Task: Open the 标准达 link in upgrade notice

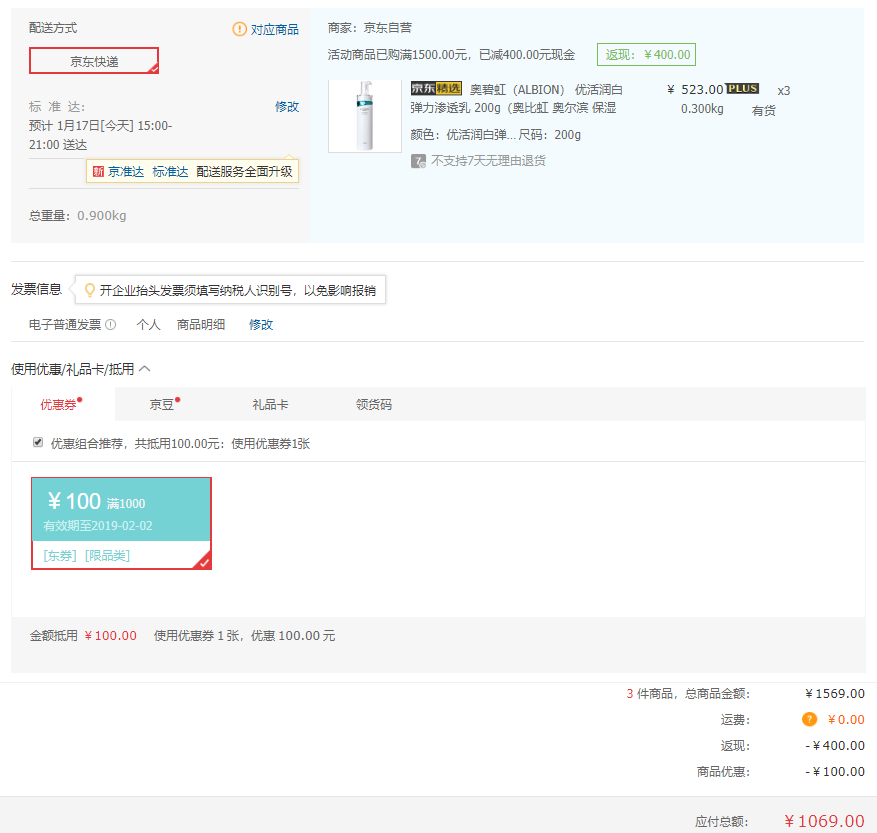Action: coord(170,172)
